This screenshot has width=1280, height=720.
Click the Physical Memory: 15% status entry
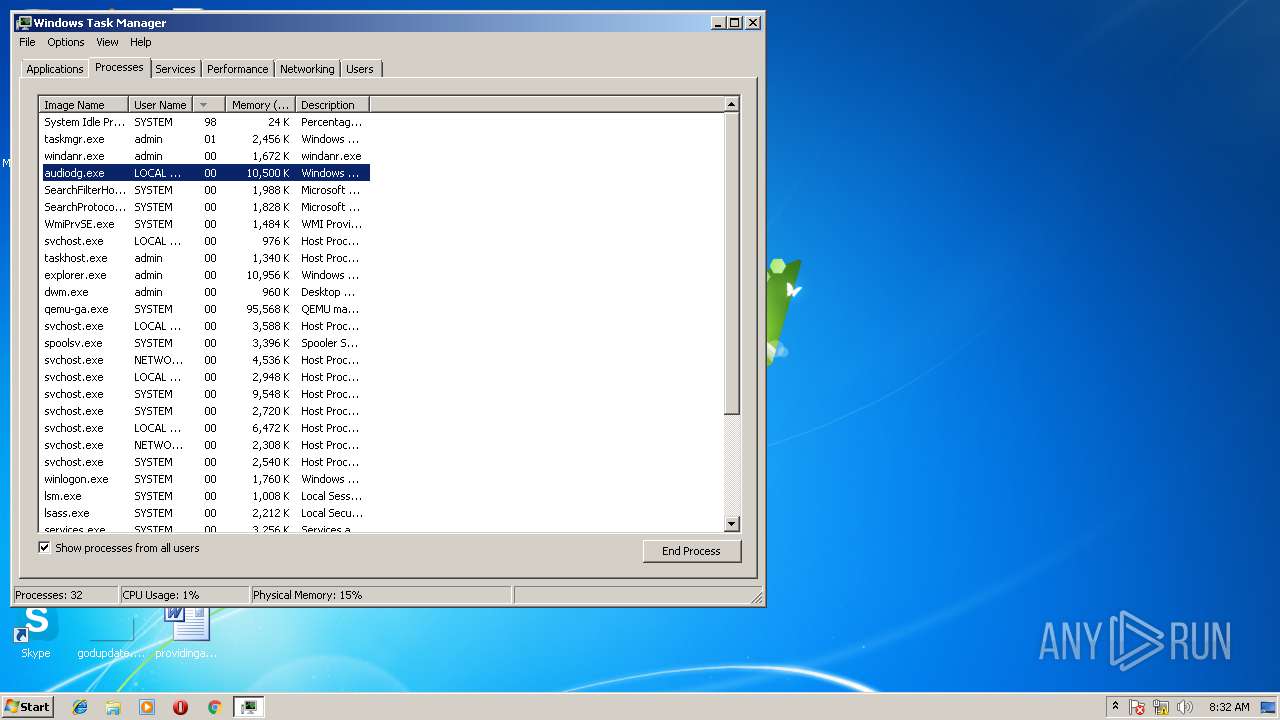coord(381,595)
